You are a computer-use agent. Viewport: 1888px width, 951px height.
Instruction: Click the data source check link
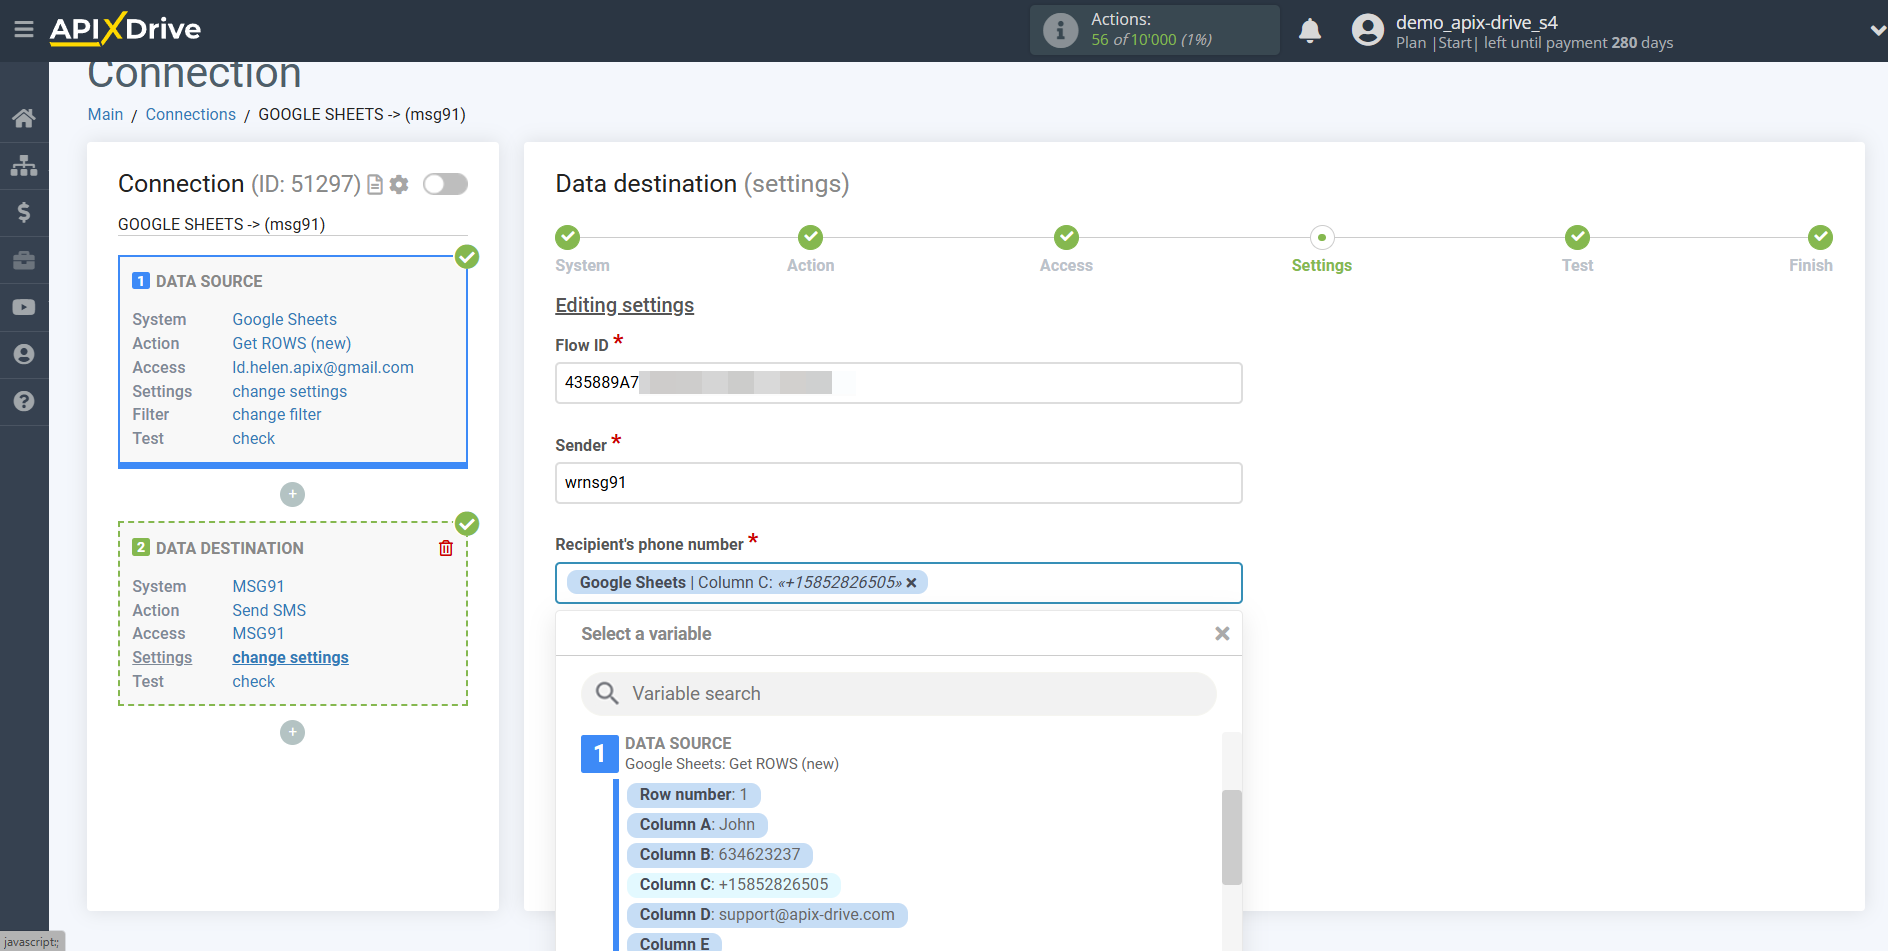(253, 439)
